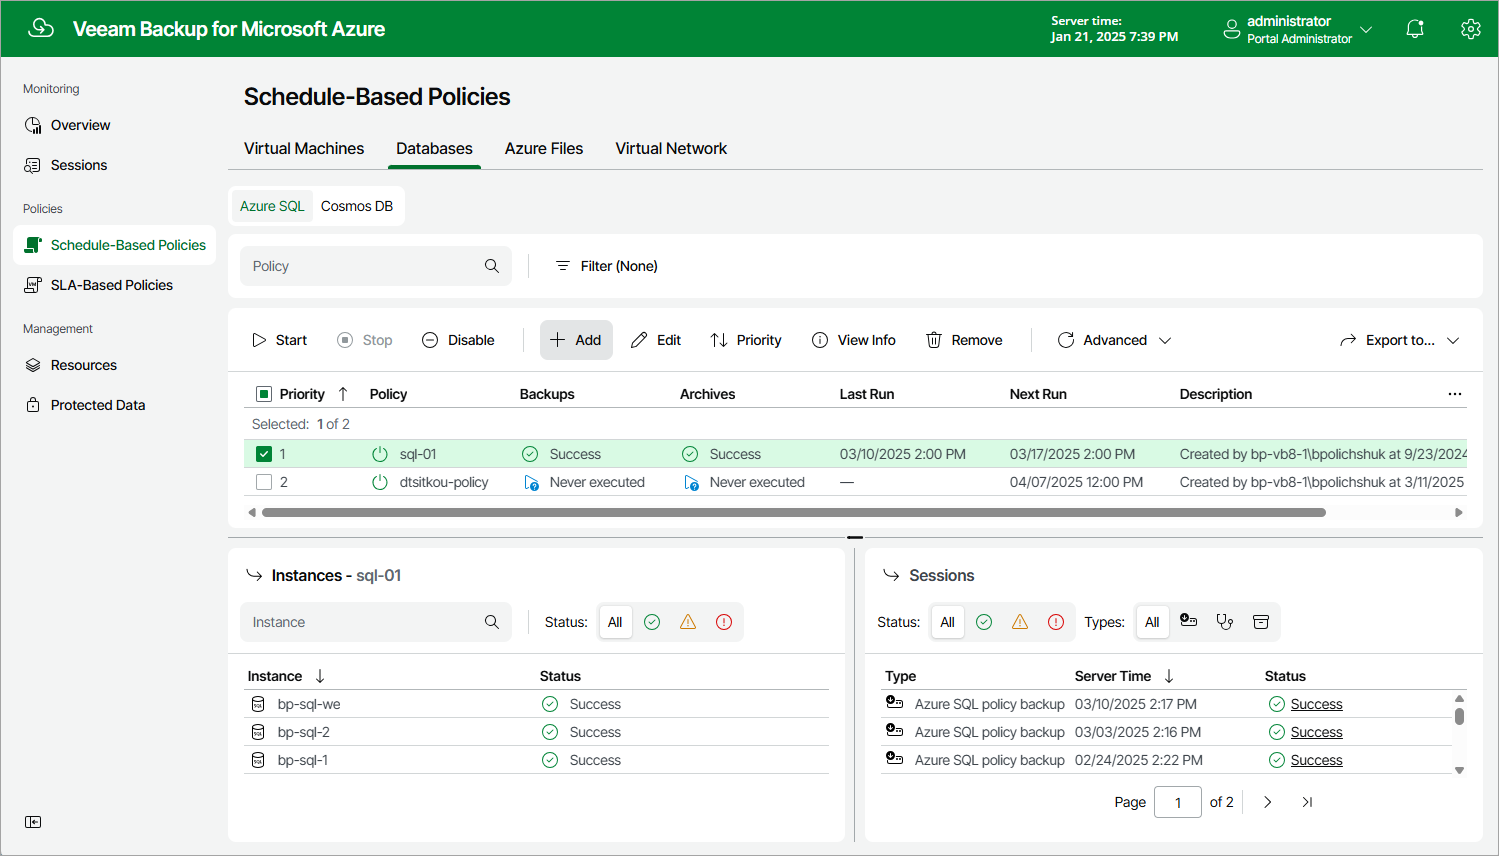
Task: Filter sessions by archive type icon
Action: click(x=1261, y=622)
